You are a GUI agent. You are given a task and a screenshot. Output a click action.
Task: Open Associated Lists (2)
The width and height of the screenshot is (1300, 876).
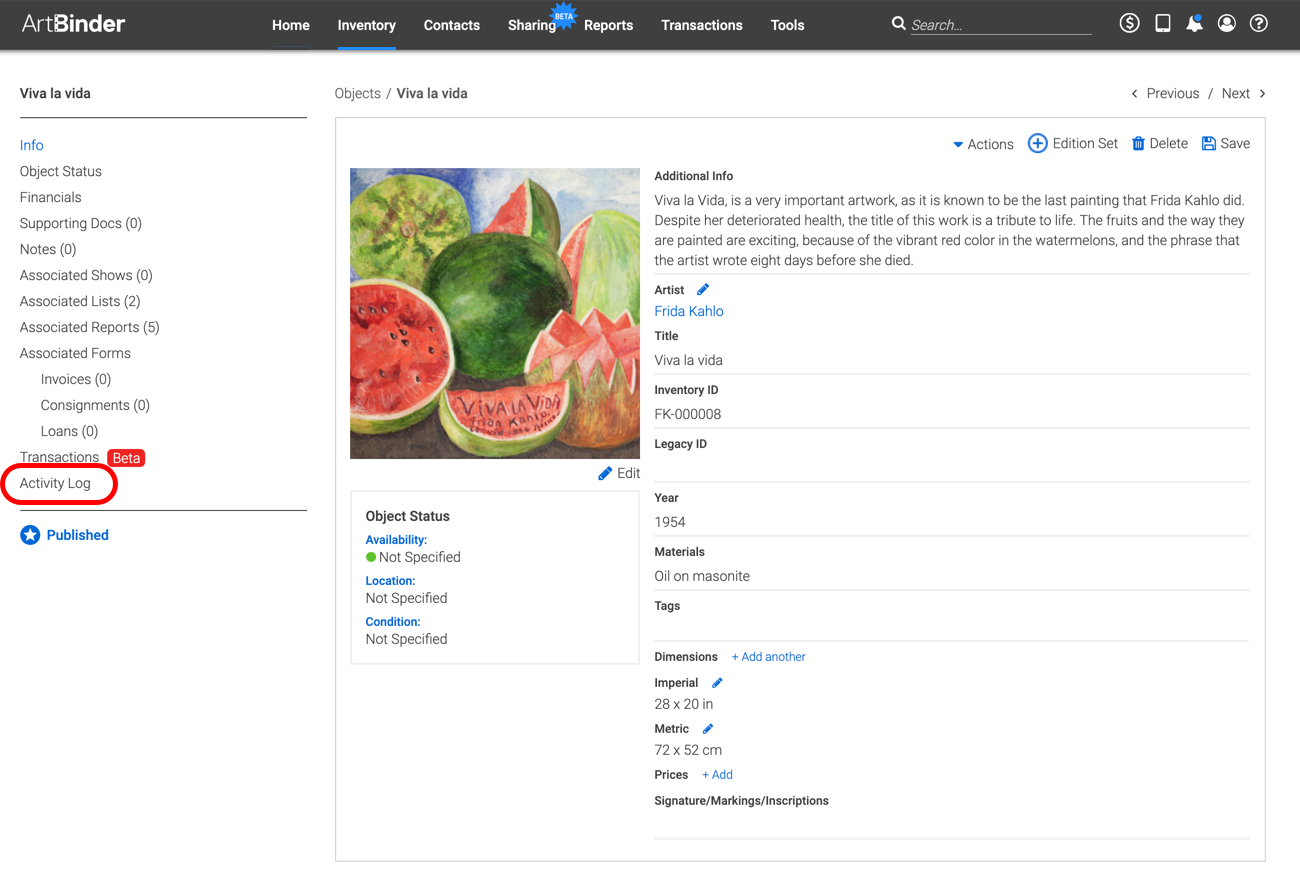[80, 301]
